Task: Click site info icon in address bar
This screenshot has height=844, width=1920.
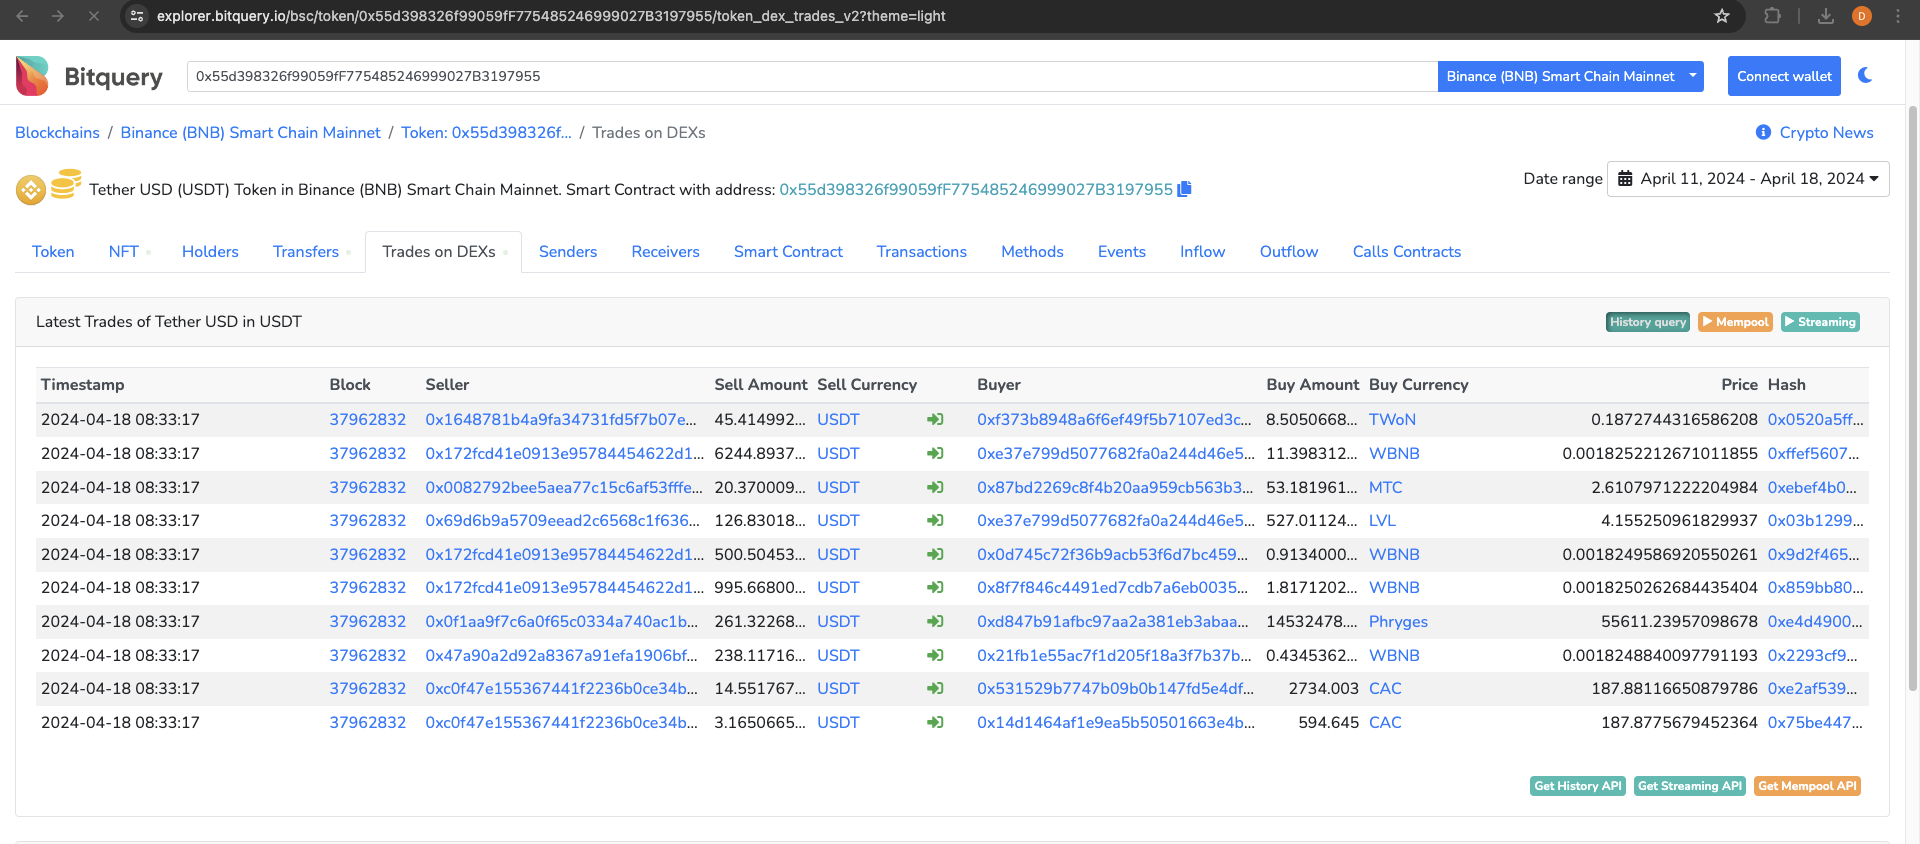Action: [x=137, y=16]
